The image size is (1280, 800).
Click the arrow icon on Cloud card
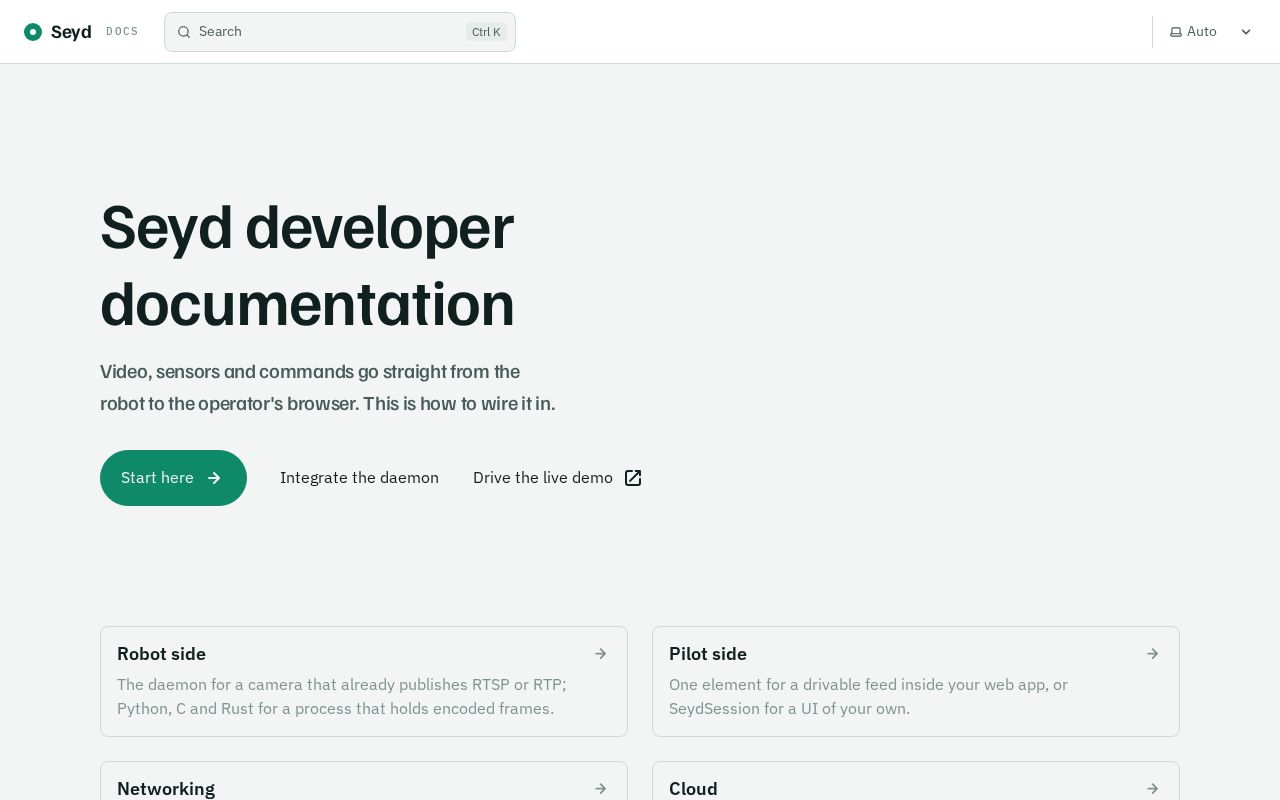pos(1153,789)
